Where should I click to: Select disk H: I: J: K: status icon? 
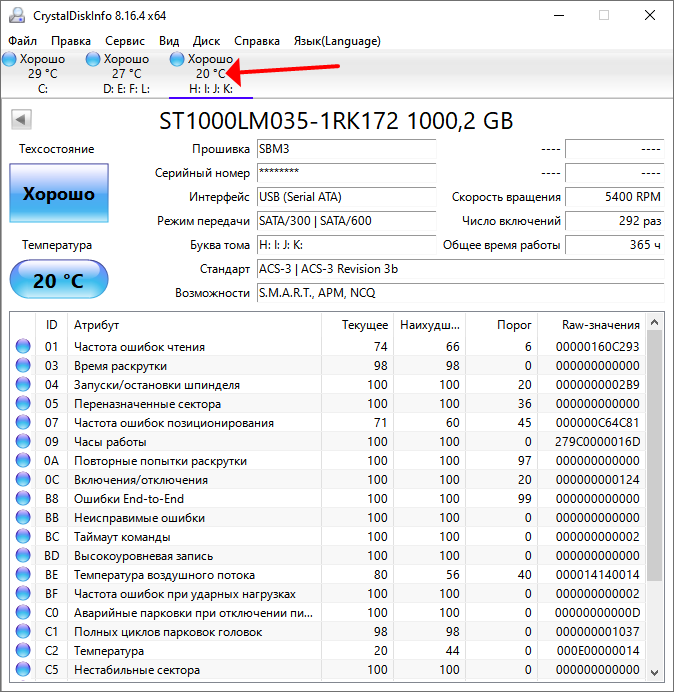[x=177, y=59]
